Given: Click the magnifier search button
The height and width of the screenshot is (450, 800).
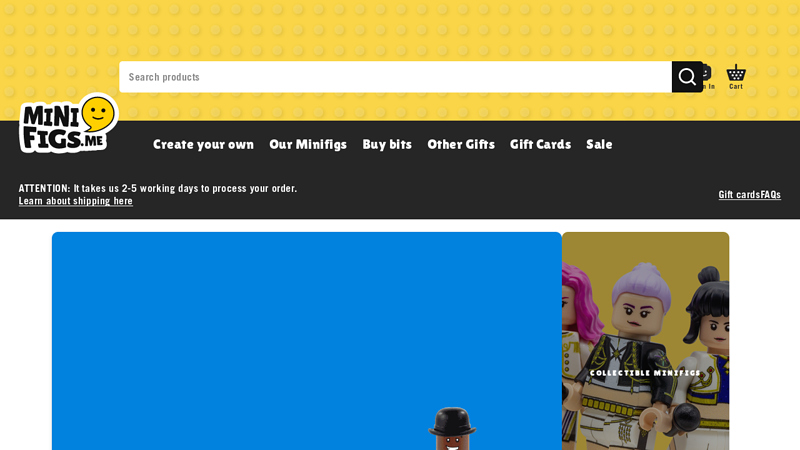Looking at the screenshot, I should pos(687,77).
